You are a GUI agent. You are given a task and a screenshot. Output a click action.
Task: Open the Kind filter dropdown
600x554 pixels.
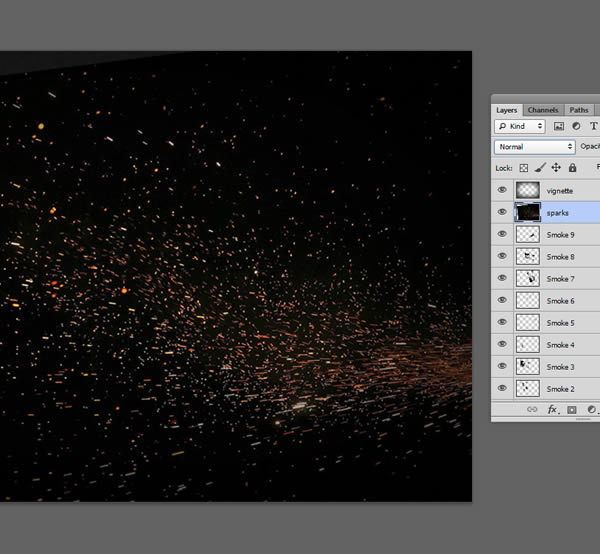[520, 126]
